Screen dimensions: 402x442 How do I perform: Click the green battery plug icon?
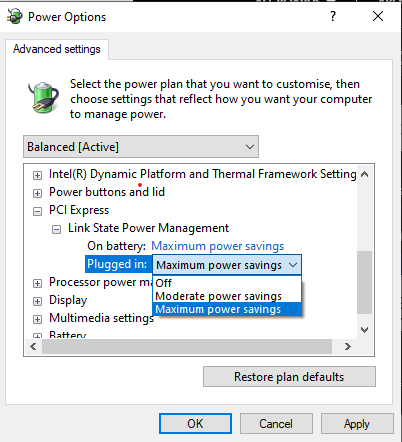pos(44,98)
